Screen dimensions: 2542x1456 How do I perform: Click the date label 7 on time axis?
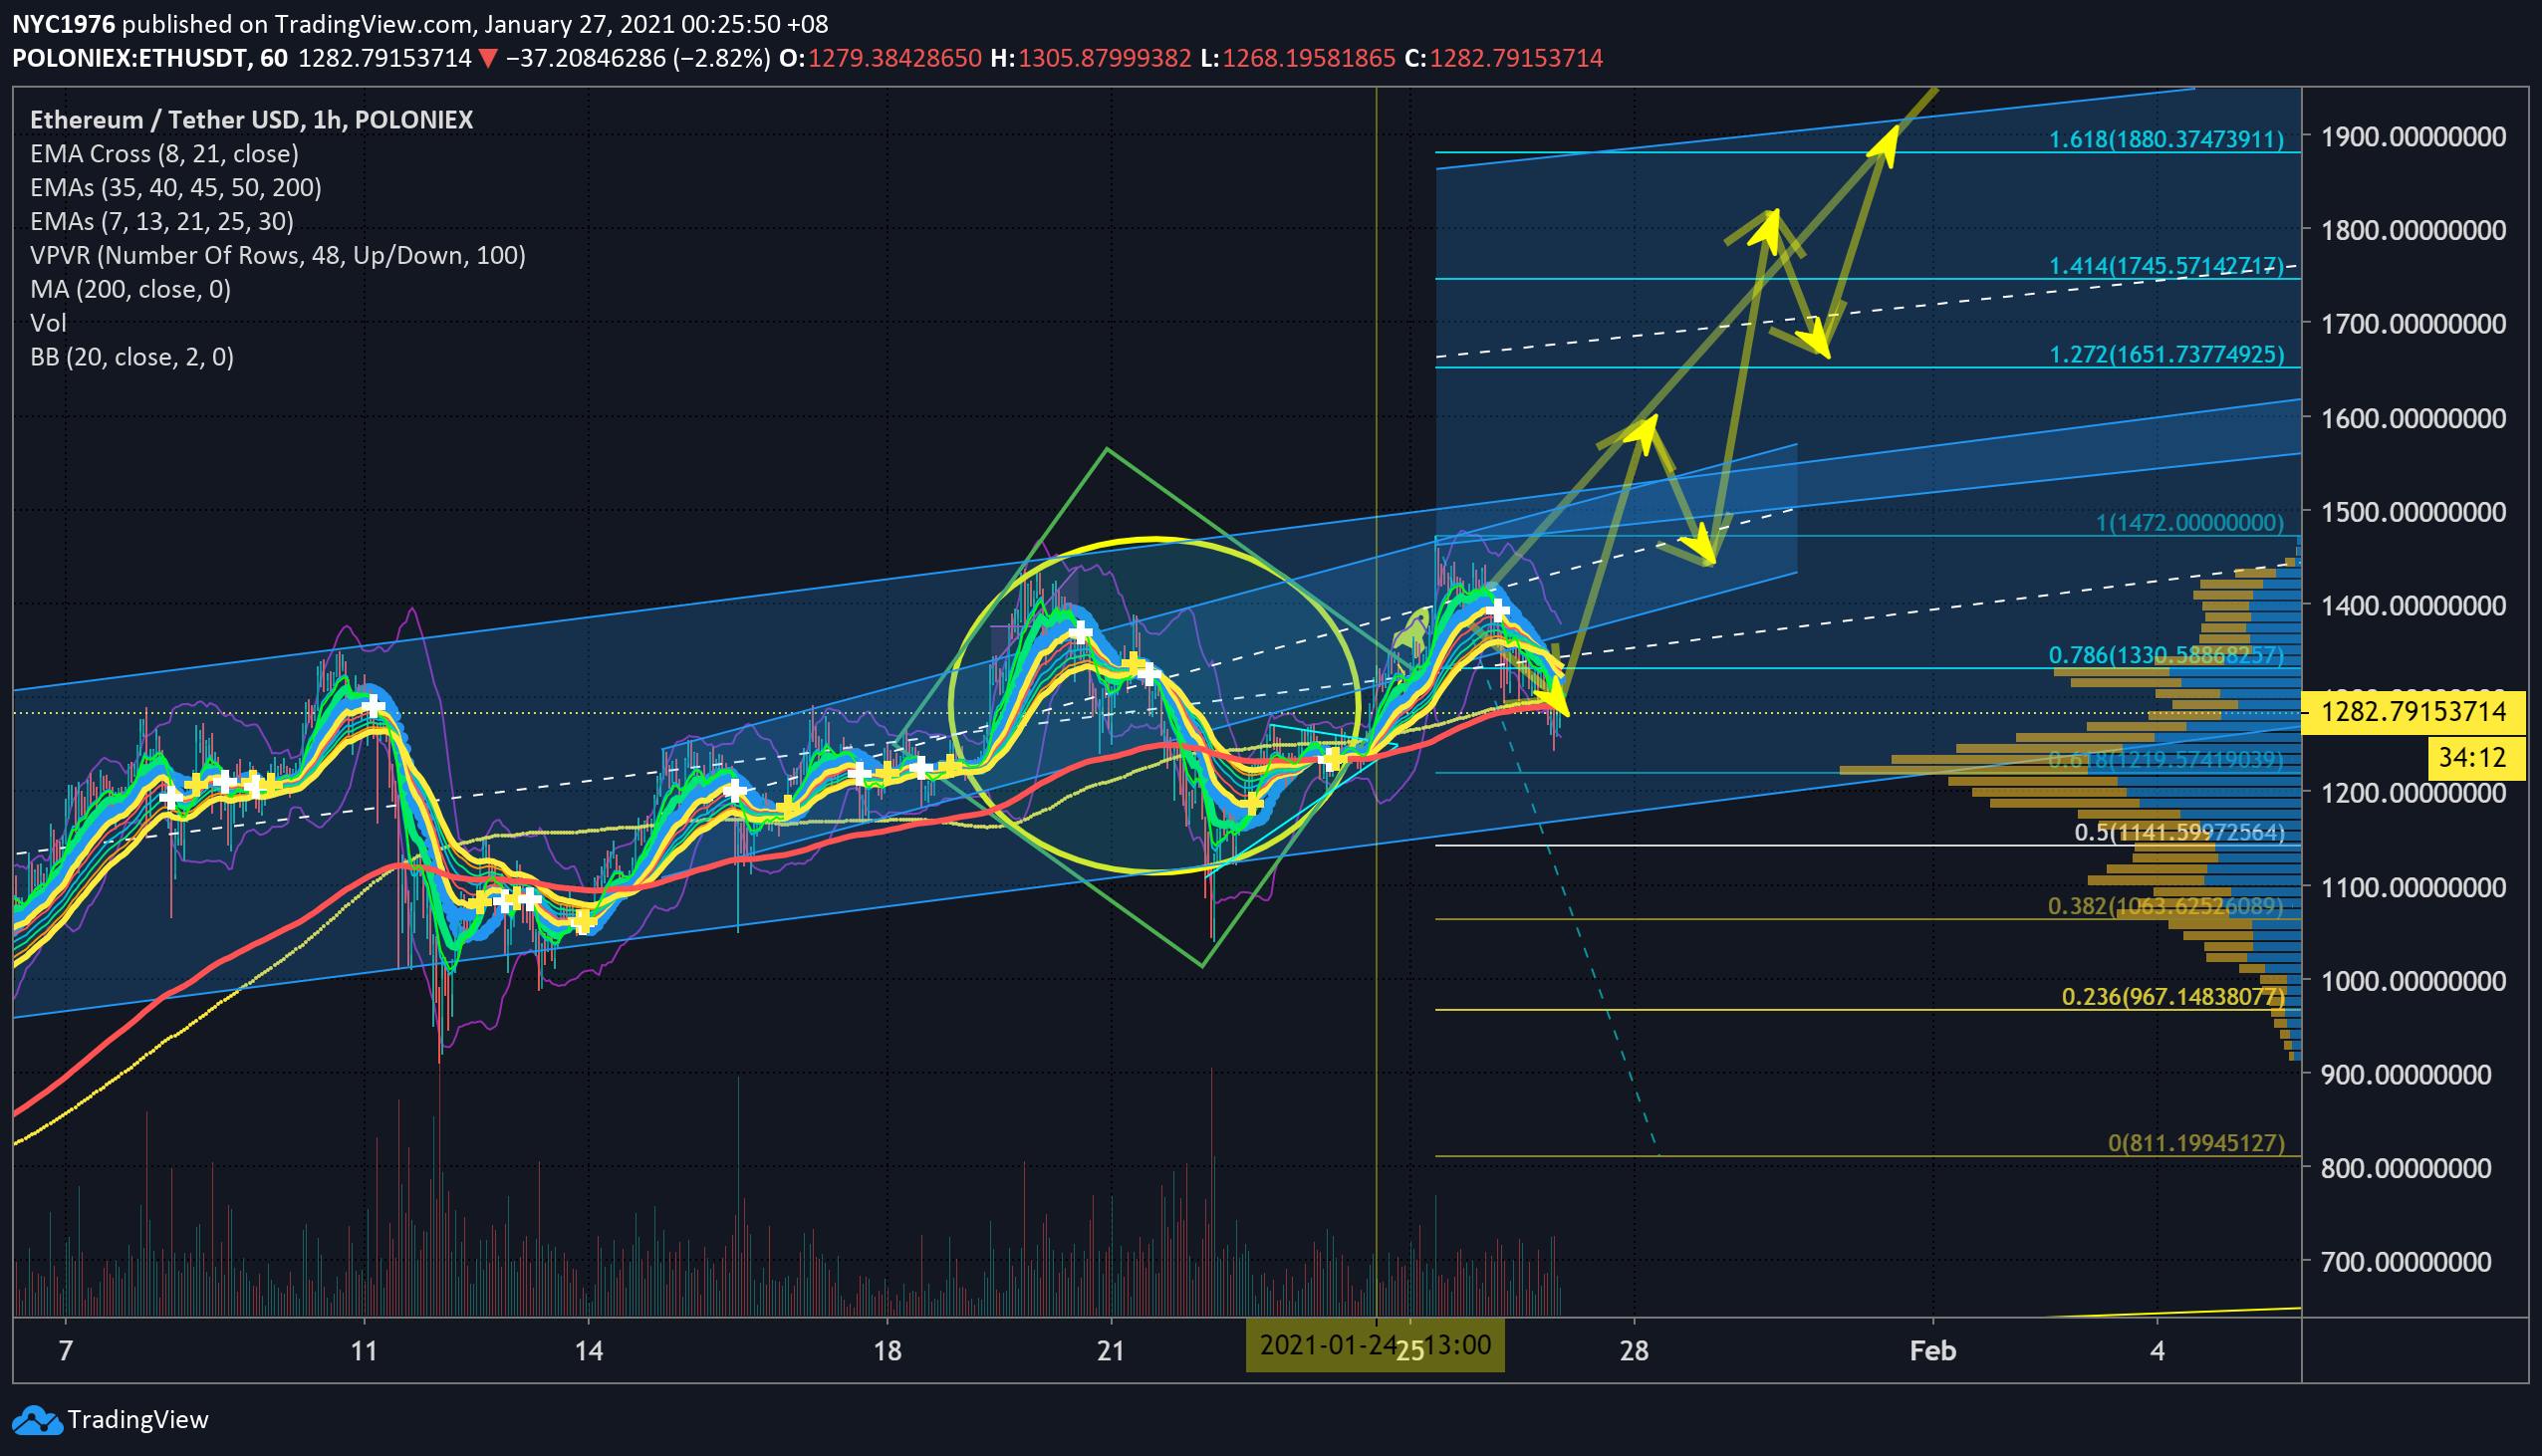66,1352
